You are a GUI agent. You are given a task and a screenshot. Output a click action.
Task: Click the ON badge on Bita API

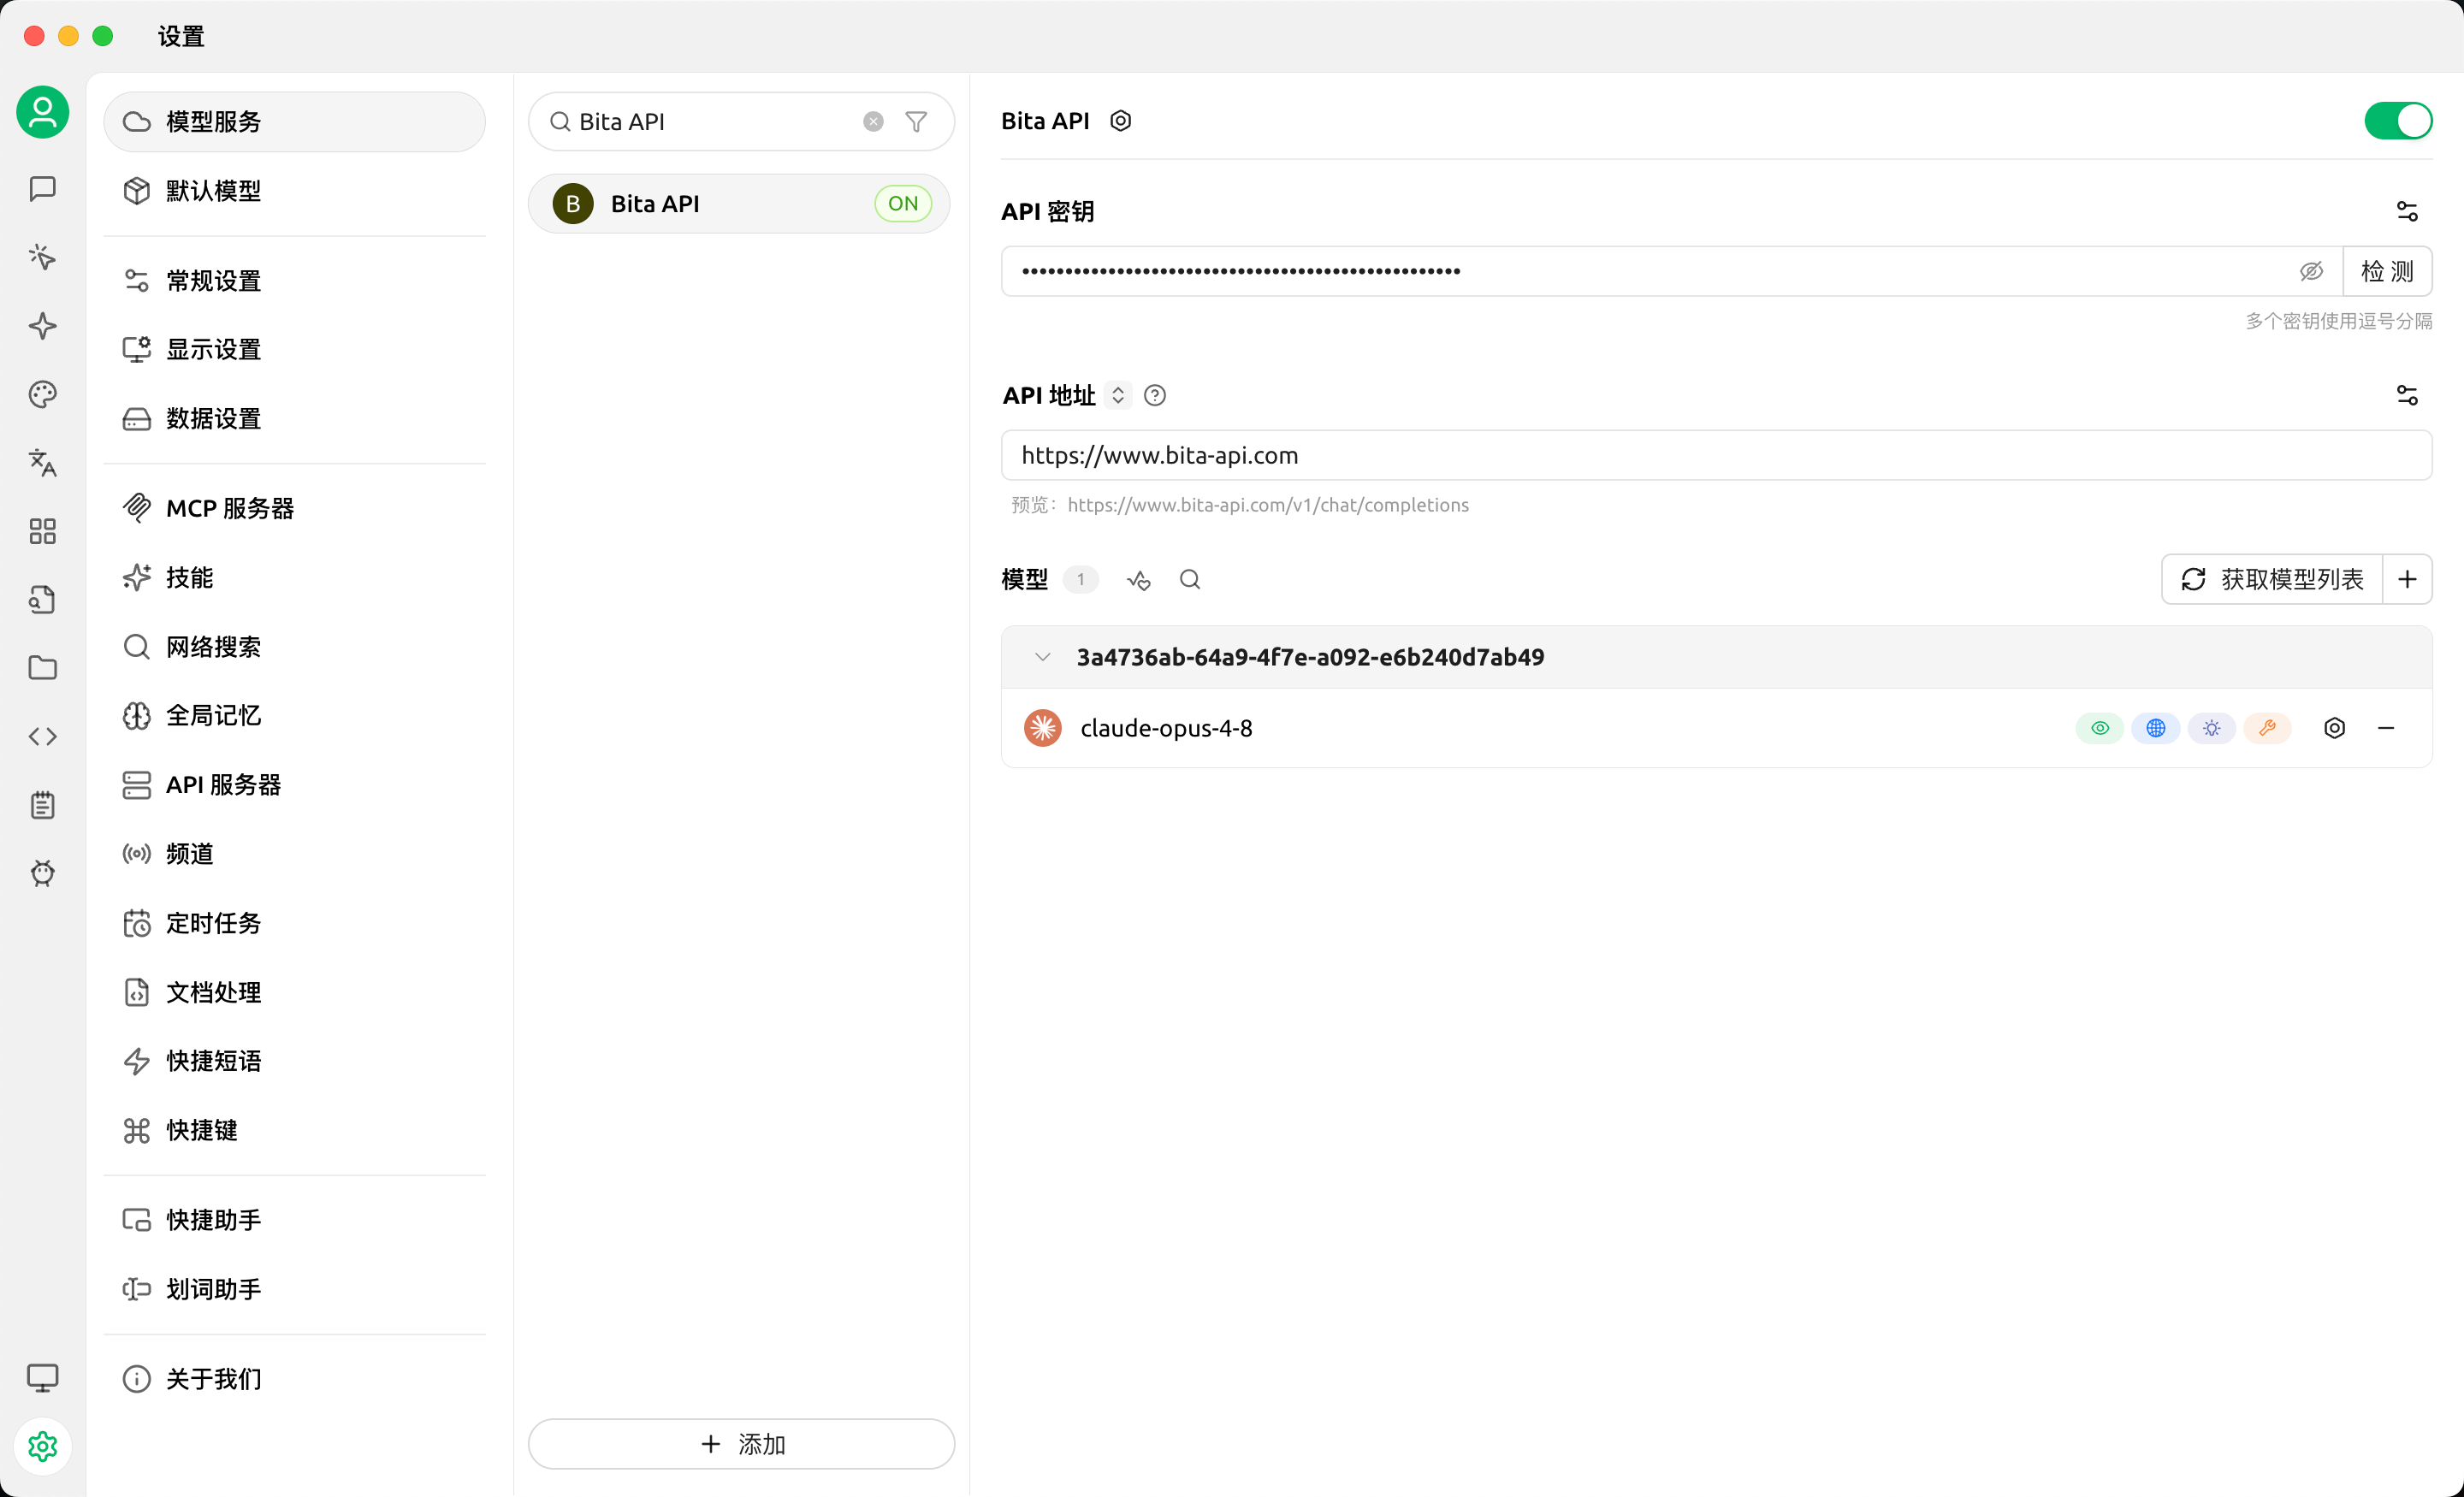point(903,203)
